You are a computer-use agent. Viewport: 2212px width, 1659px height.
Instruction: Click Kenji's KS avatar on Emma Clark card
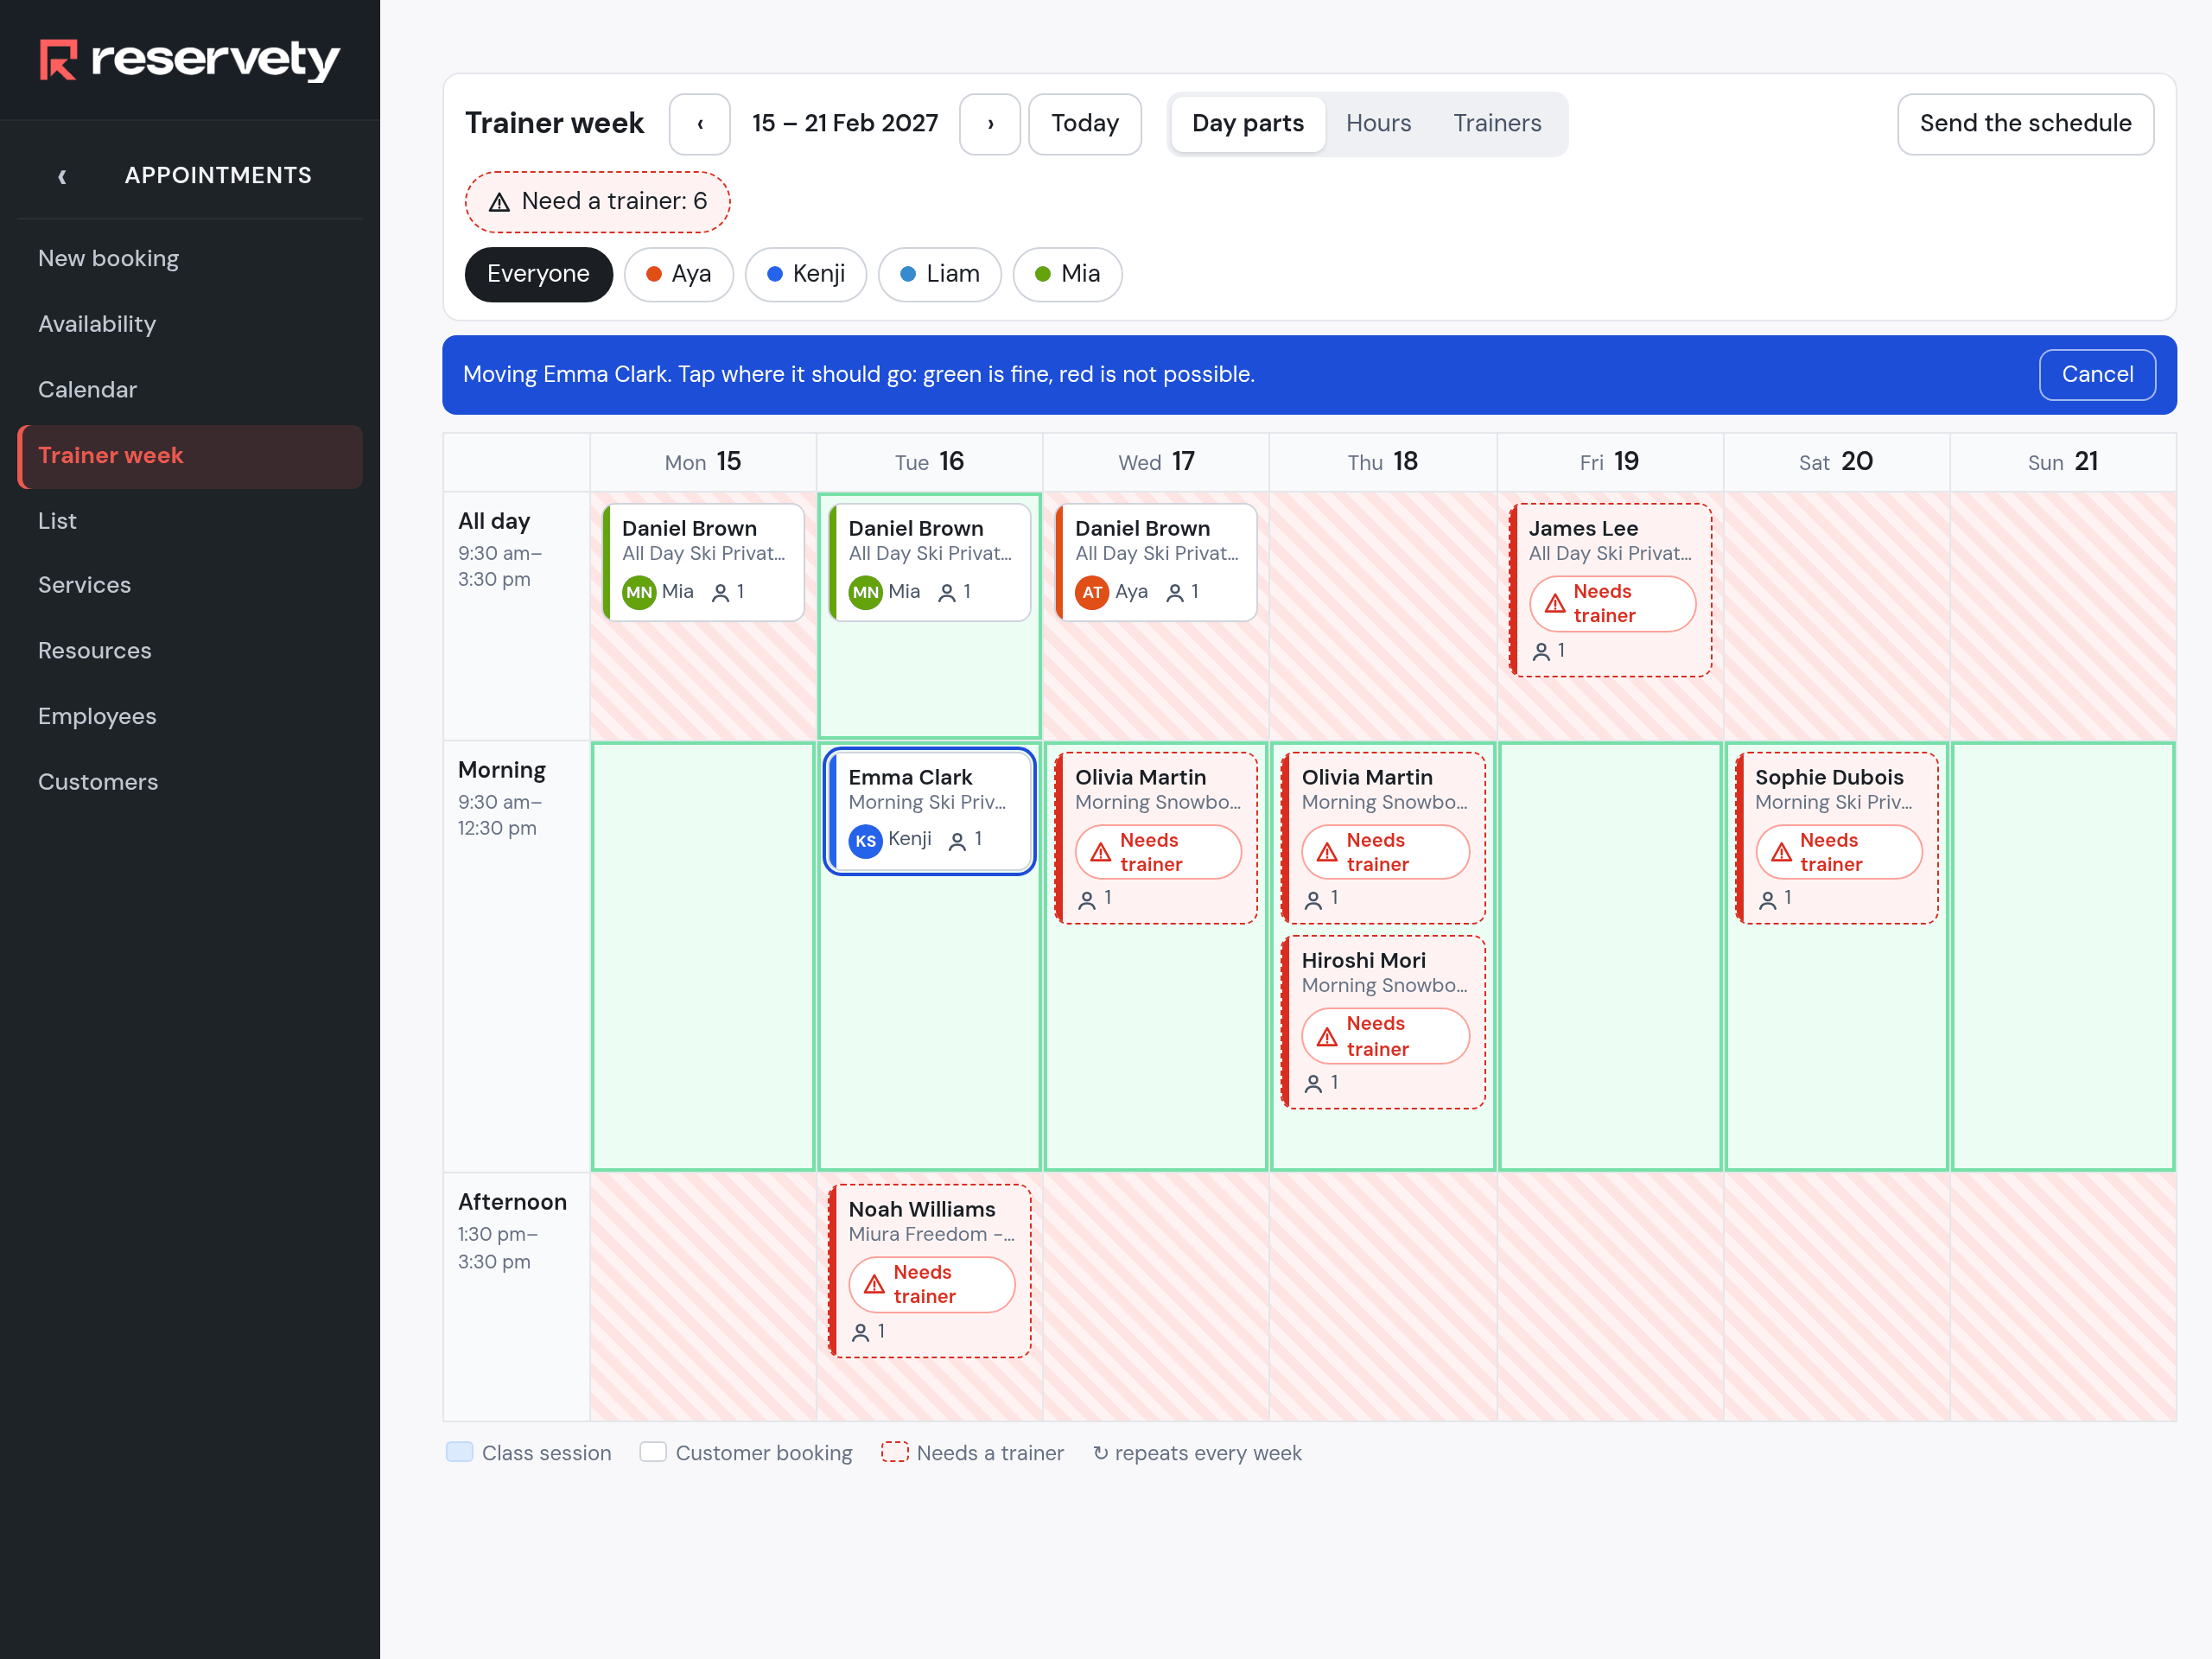(x=866, y=841)
